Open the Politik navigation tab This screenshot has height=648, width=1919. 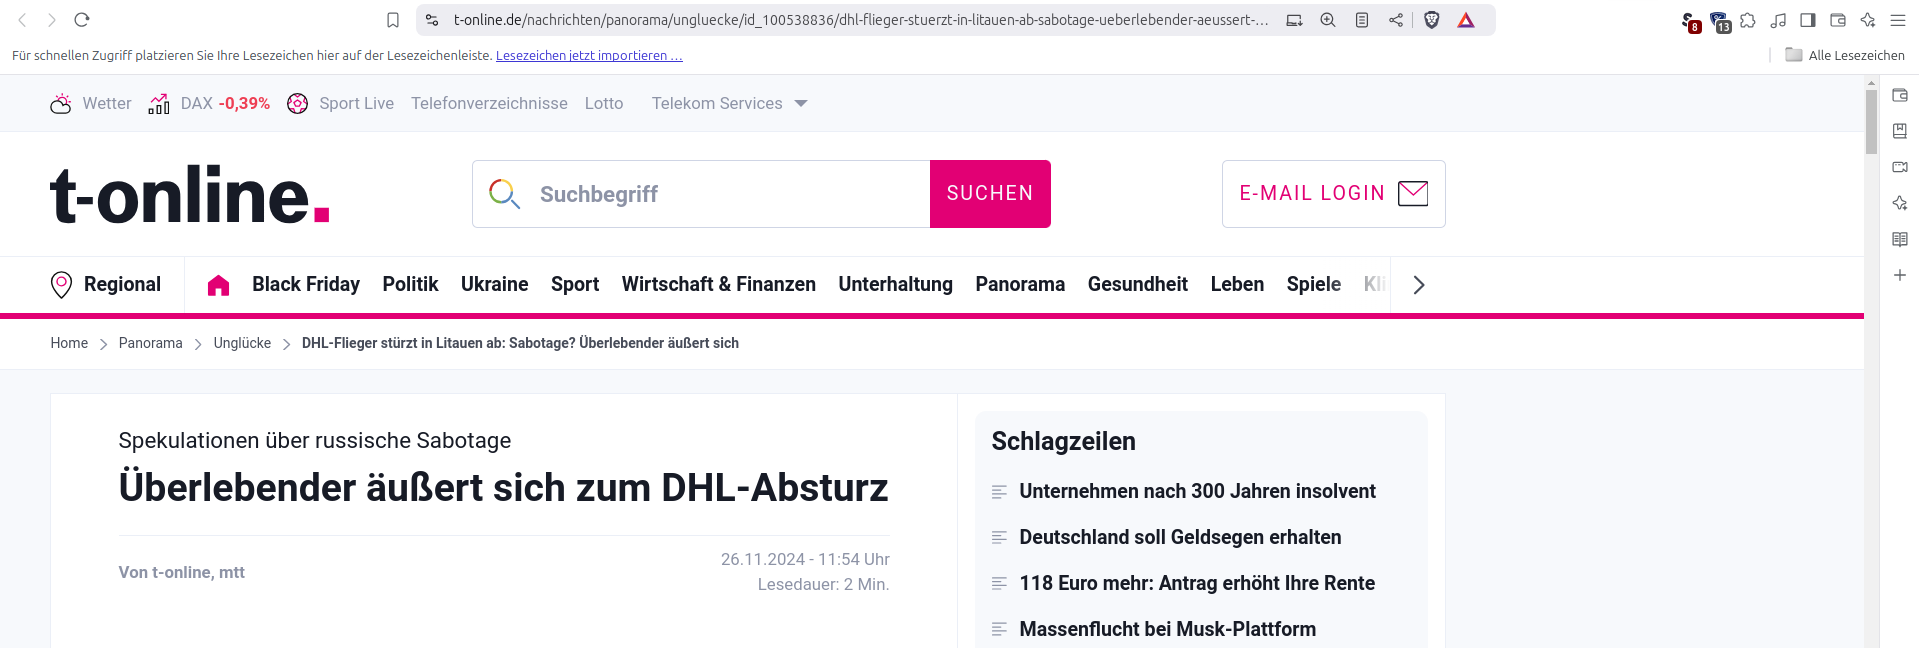coord(410,284)
